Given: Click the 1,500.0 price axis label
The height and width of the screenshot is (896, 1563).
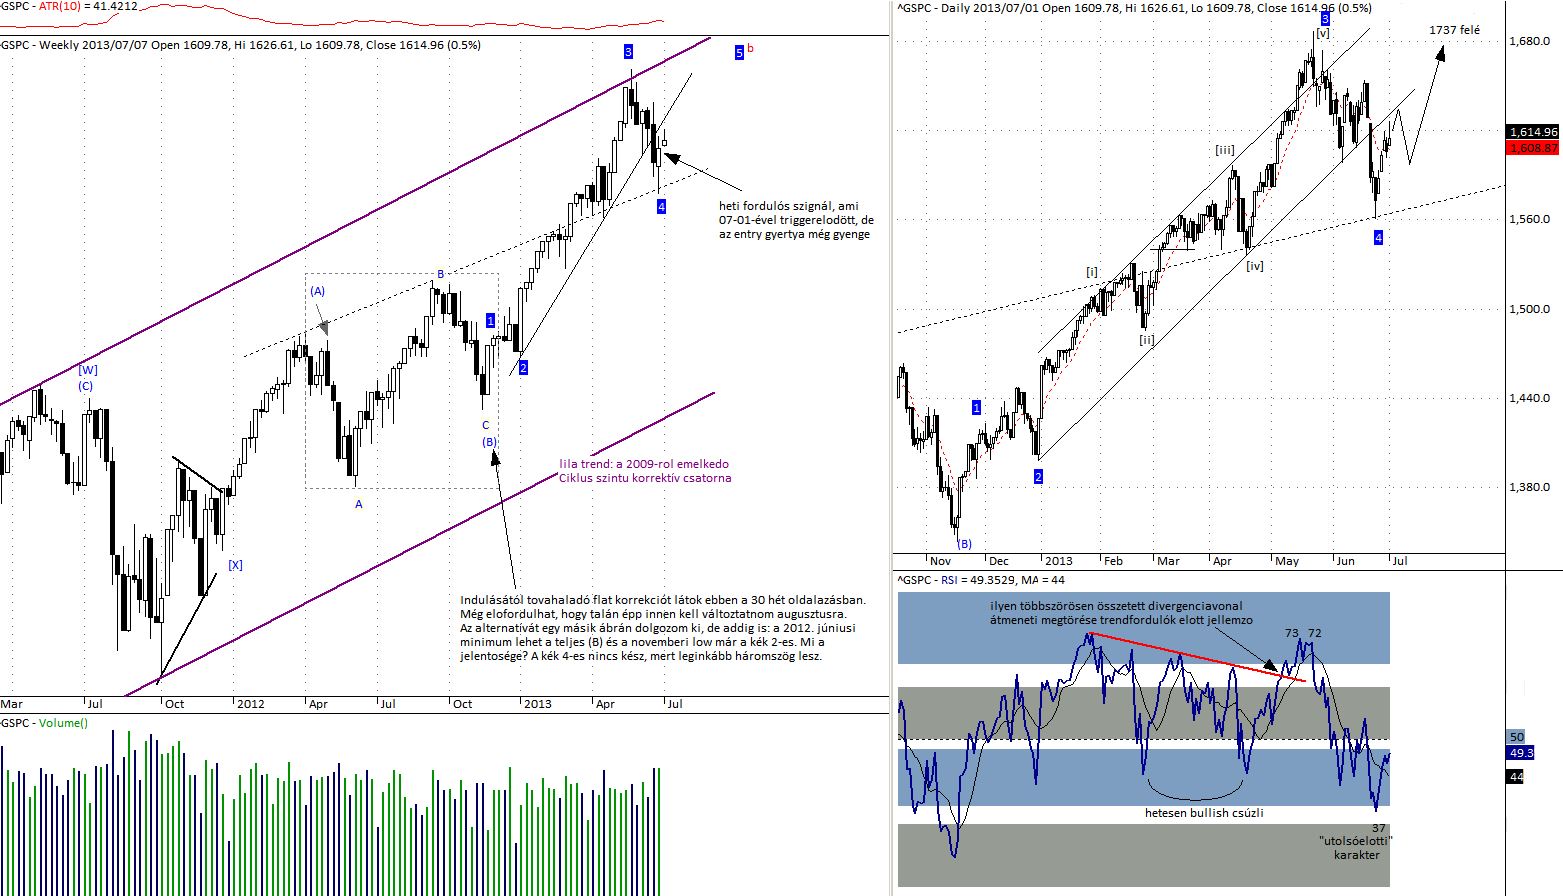Looking at the screenshot, I should click(x=1529, y=309).
